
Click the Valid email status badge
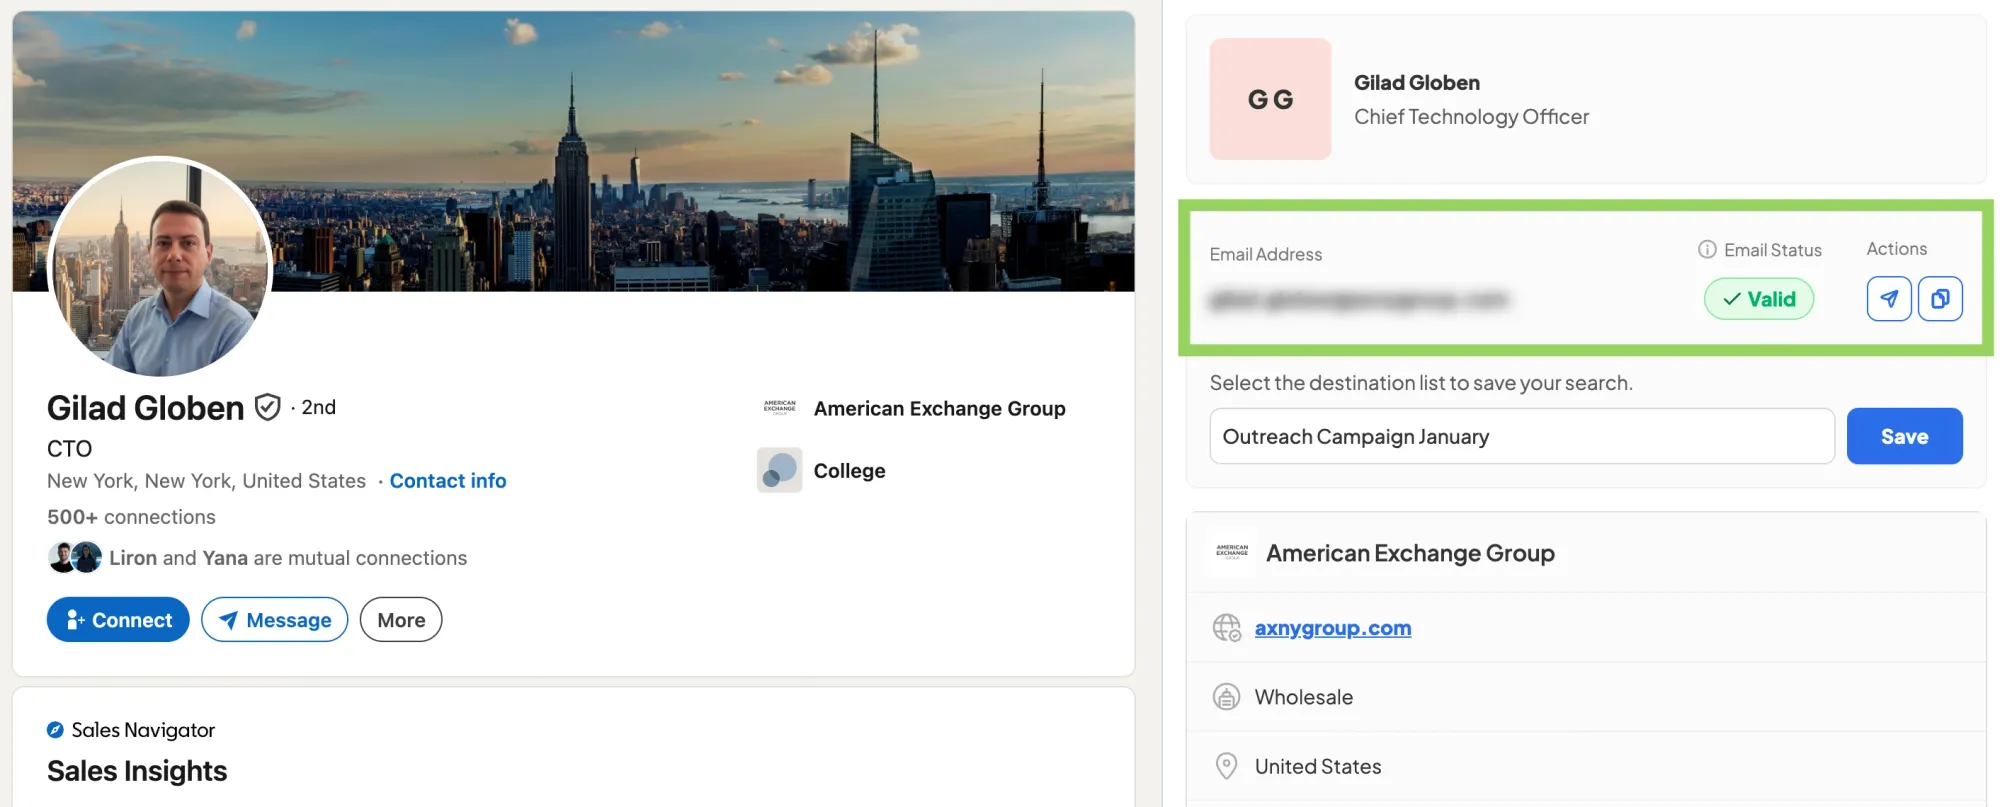point(1758,299)
